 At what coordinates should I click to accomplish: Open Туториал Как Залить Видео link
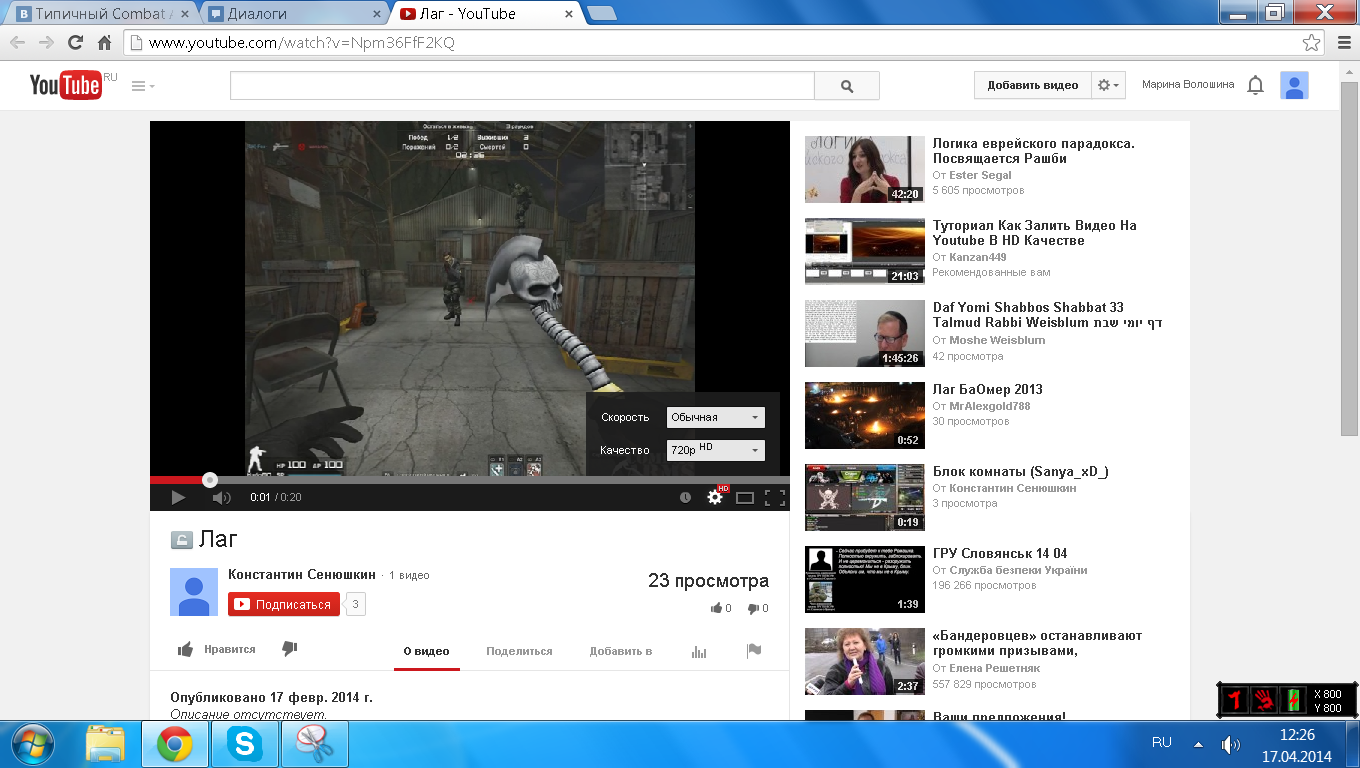pos(1034,233)
